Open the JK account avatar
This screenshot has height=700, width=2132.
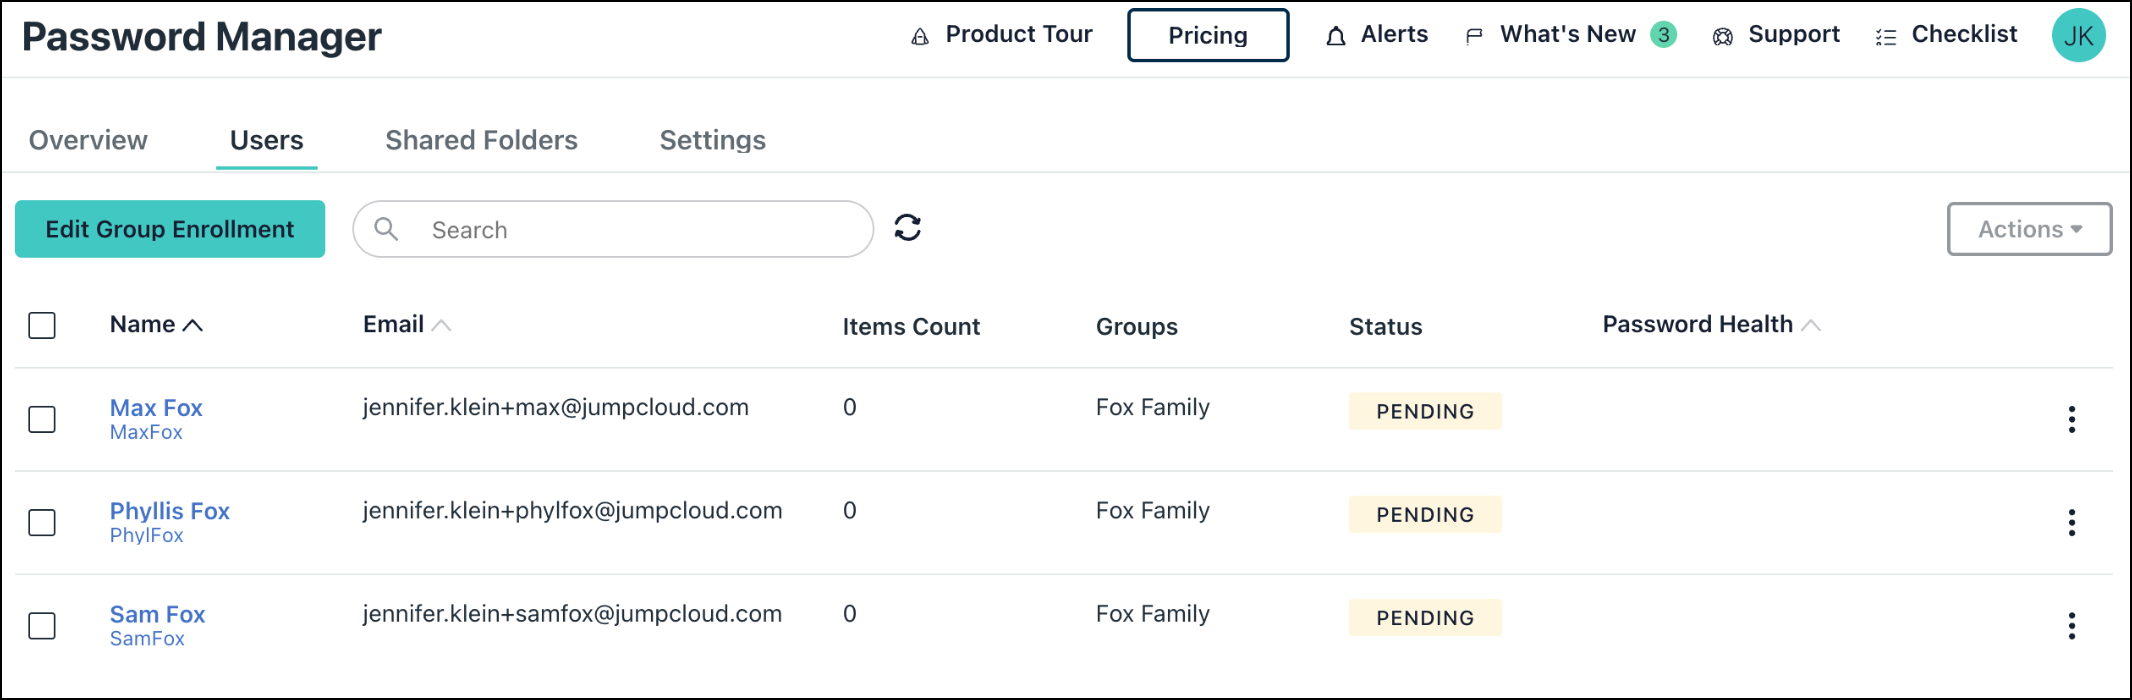(2079, 35)
